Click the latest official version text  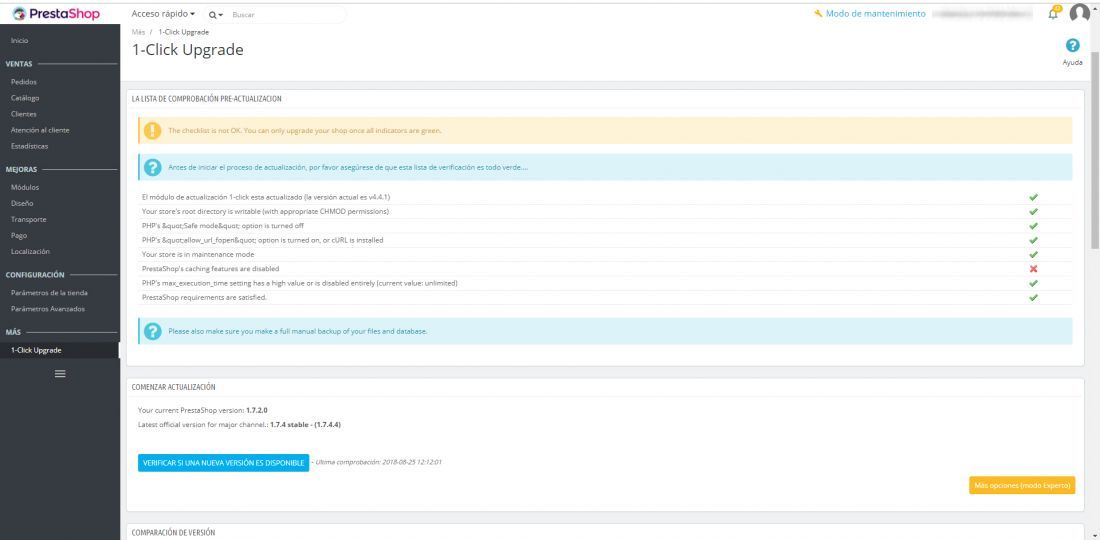click(x=239, y=424)
